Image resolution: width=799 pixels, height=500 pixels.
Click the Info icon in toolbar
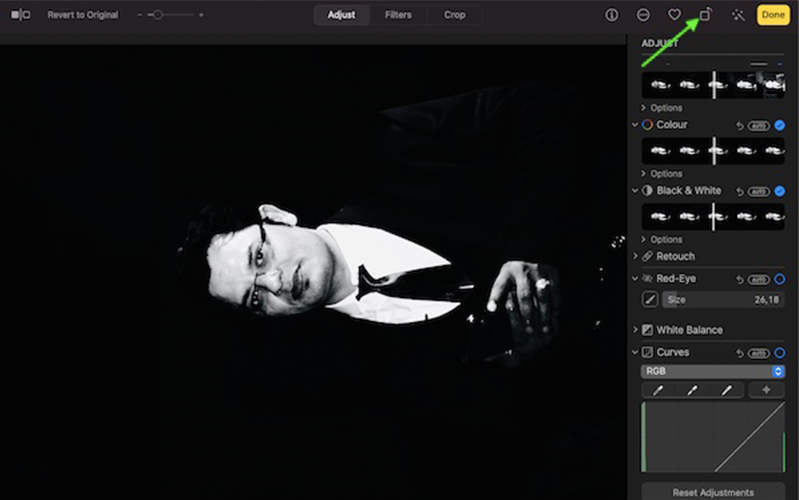pos(612,15)
